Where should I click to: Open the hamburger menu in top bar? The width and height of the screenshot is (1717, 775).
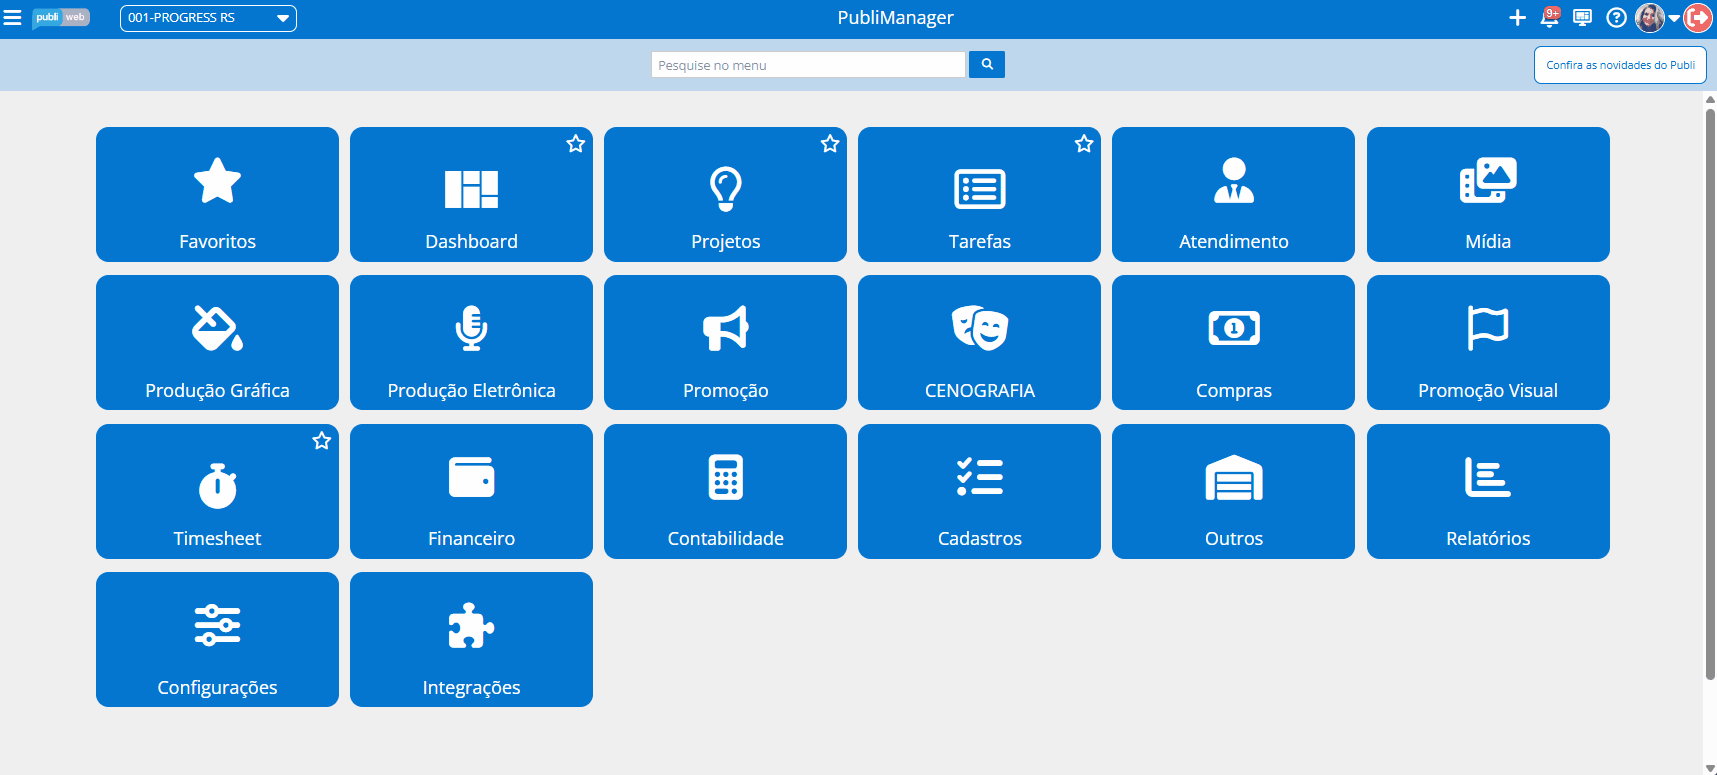[x=13, y=18]
